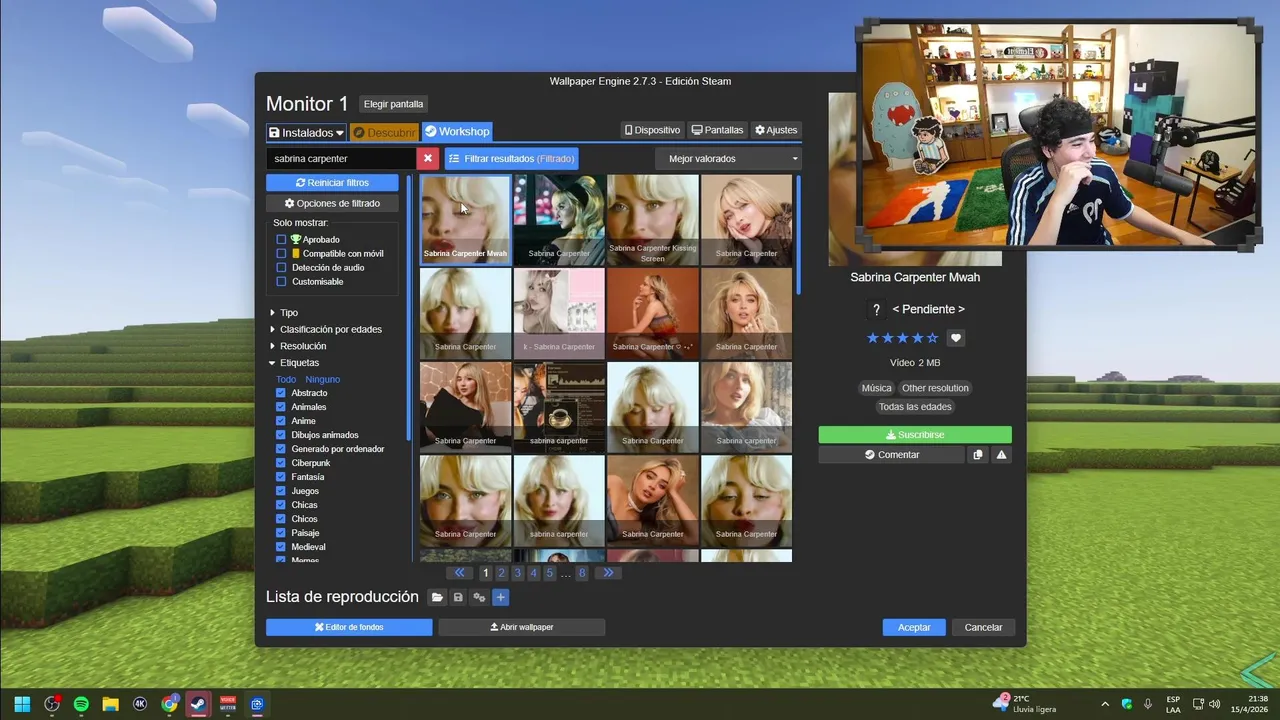Open Ajustes settings

tap(776, 130)
